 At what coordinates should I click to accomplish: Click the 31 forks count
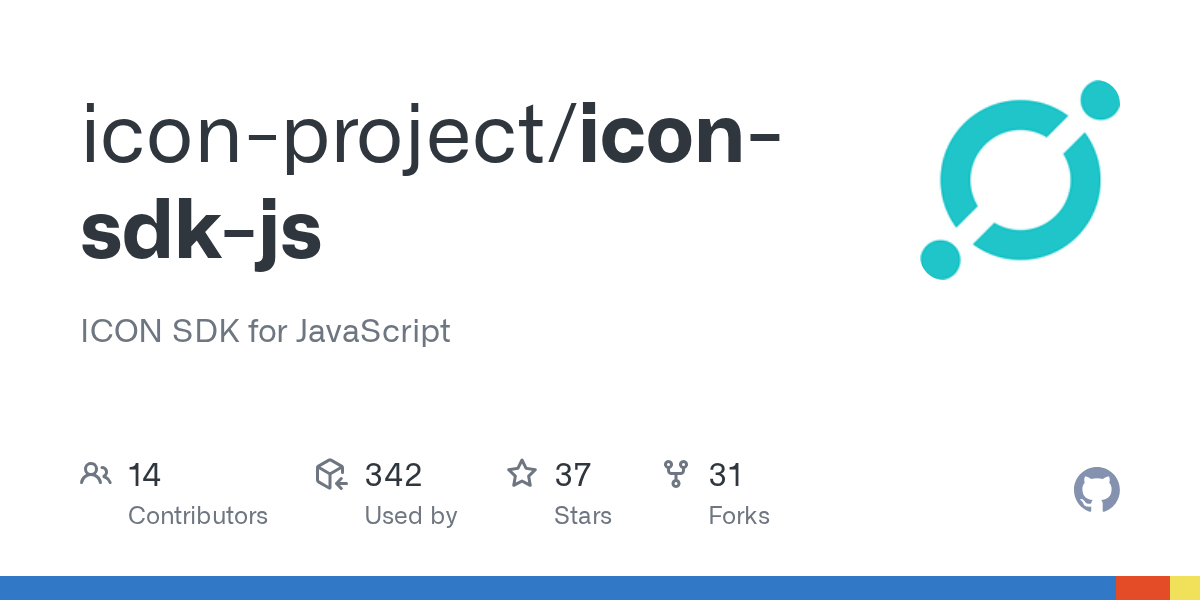pos(725,474)
